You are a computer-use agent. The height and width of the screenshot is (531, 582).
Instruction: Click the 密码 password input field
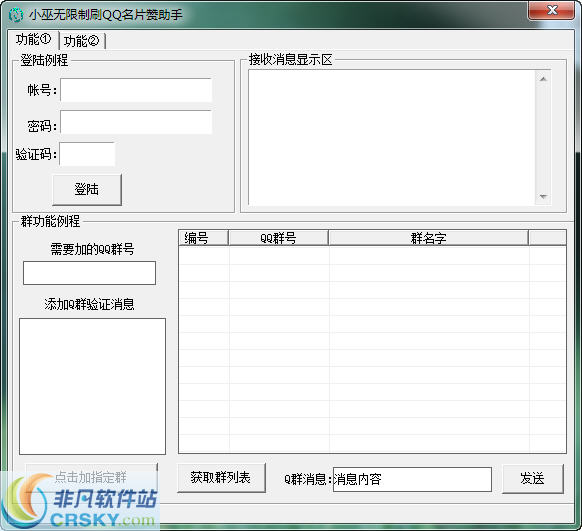[x=136, y=122]
